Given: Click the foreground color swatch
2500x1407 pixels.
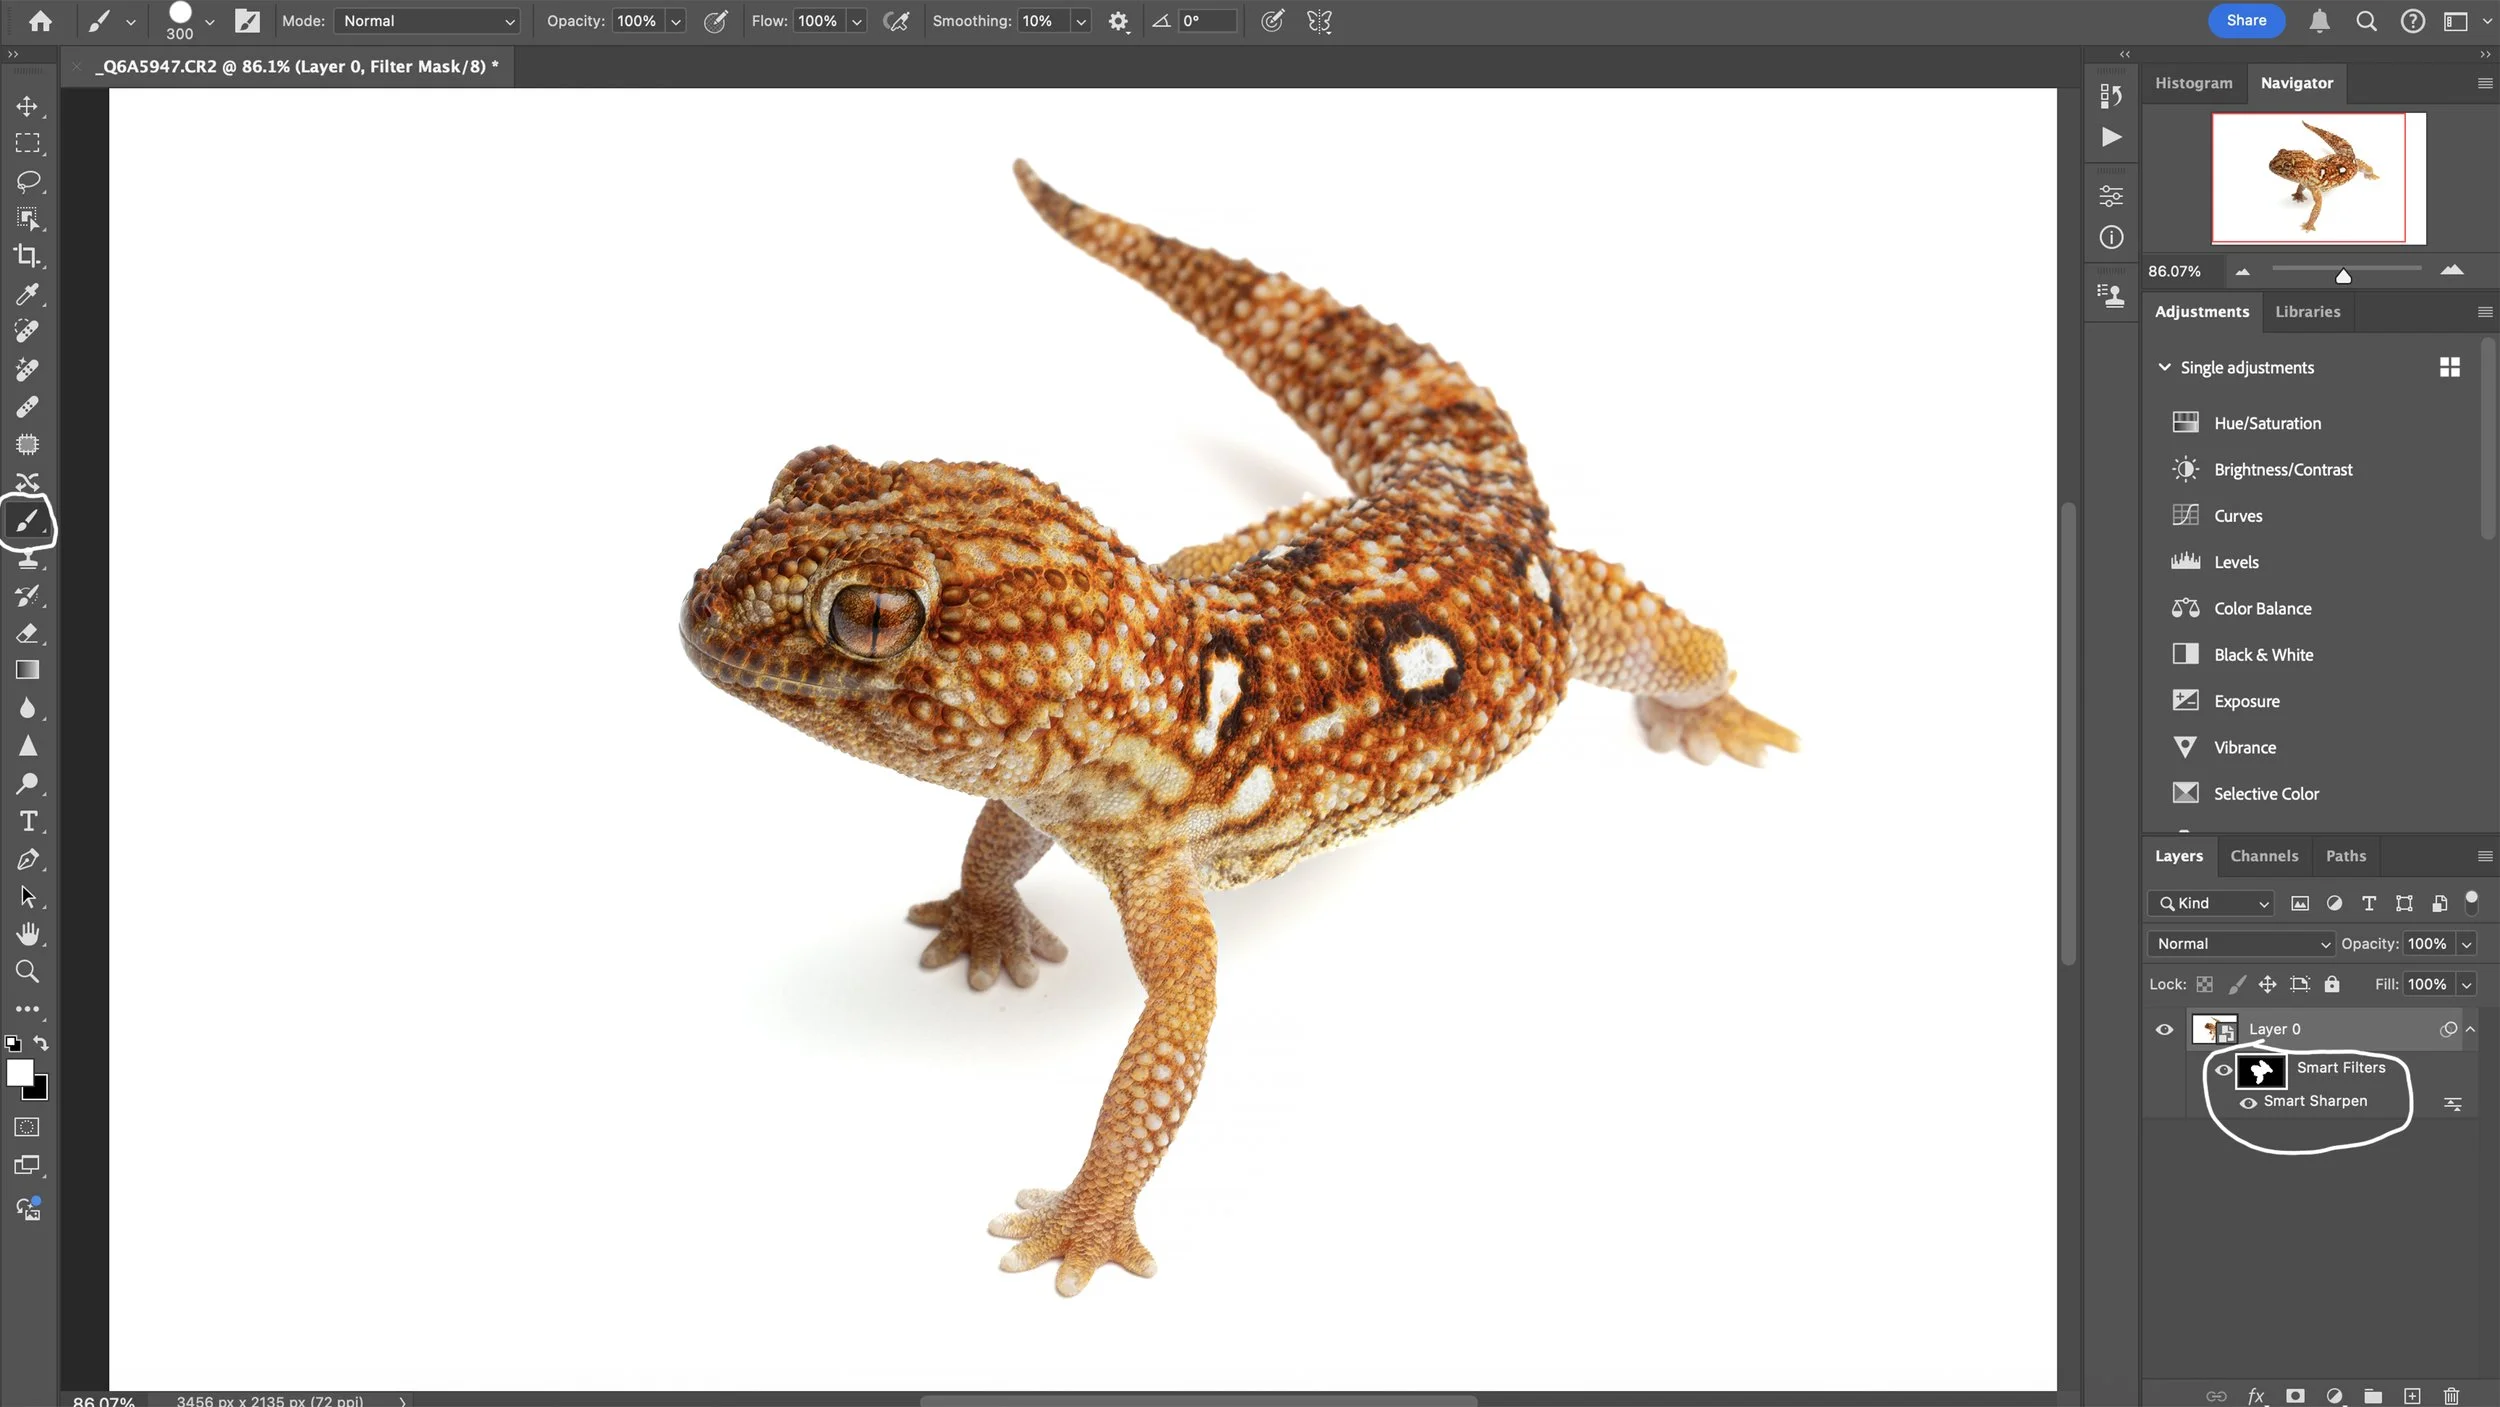Looking at the screenshot, I should pyautogui.click(x=19, y=1073).
